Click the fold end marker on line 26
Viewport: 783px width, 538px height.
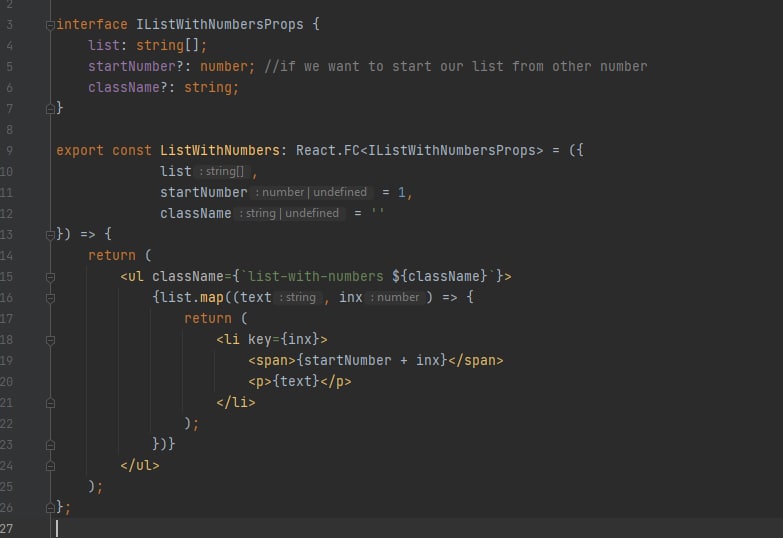click(50, 508)
